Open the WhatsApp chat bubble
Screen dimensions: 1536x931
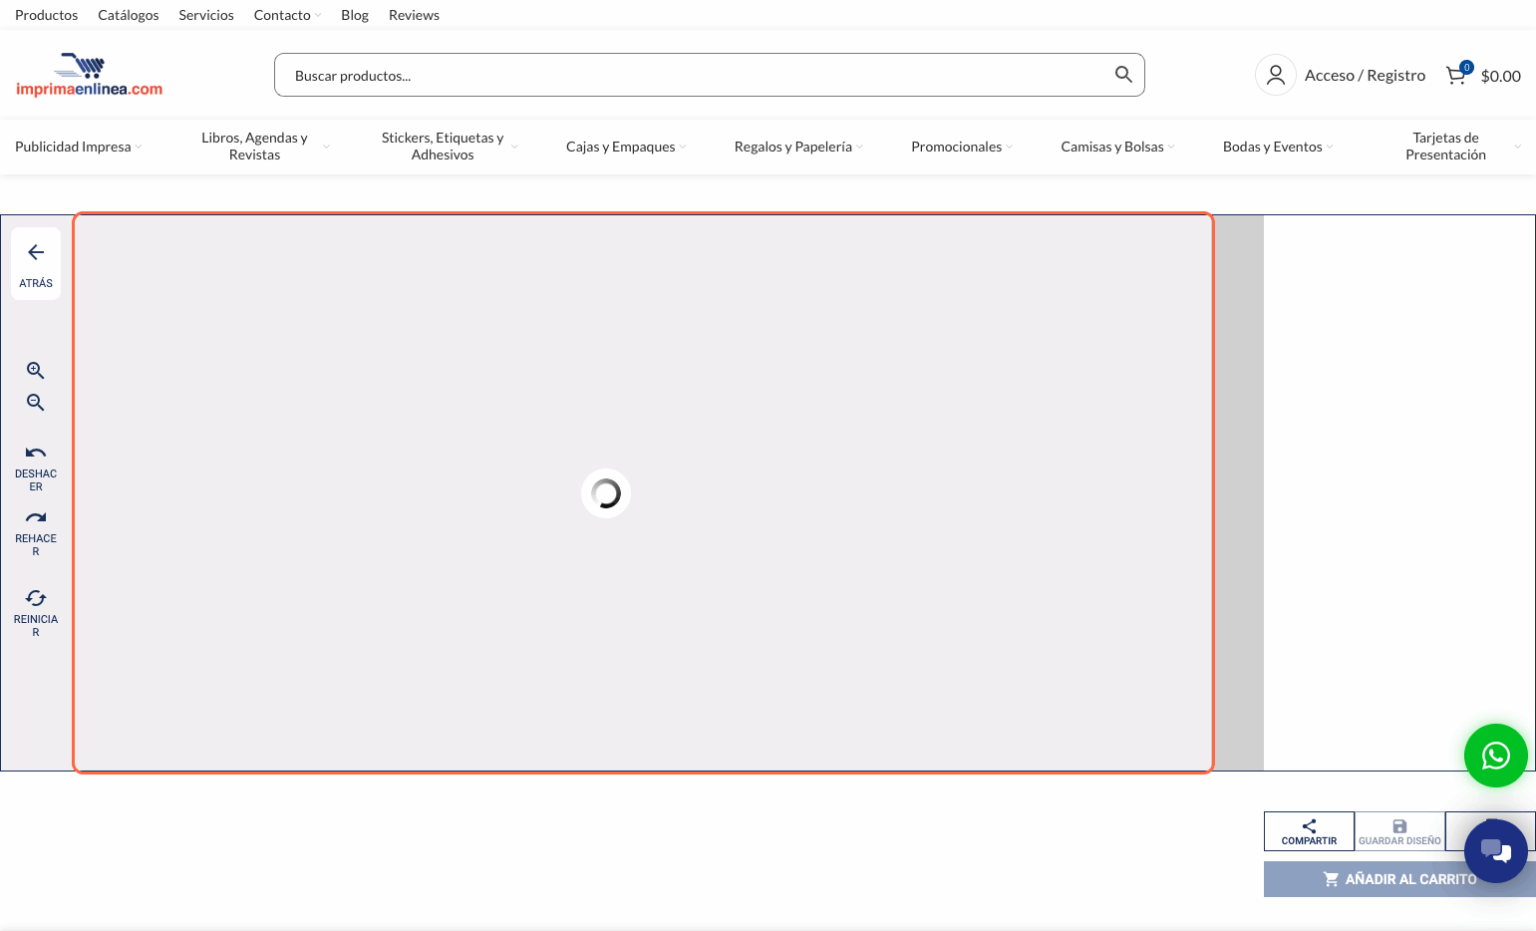pos(1495,755)
